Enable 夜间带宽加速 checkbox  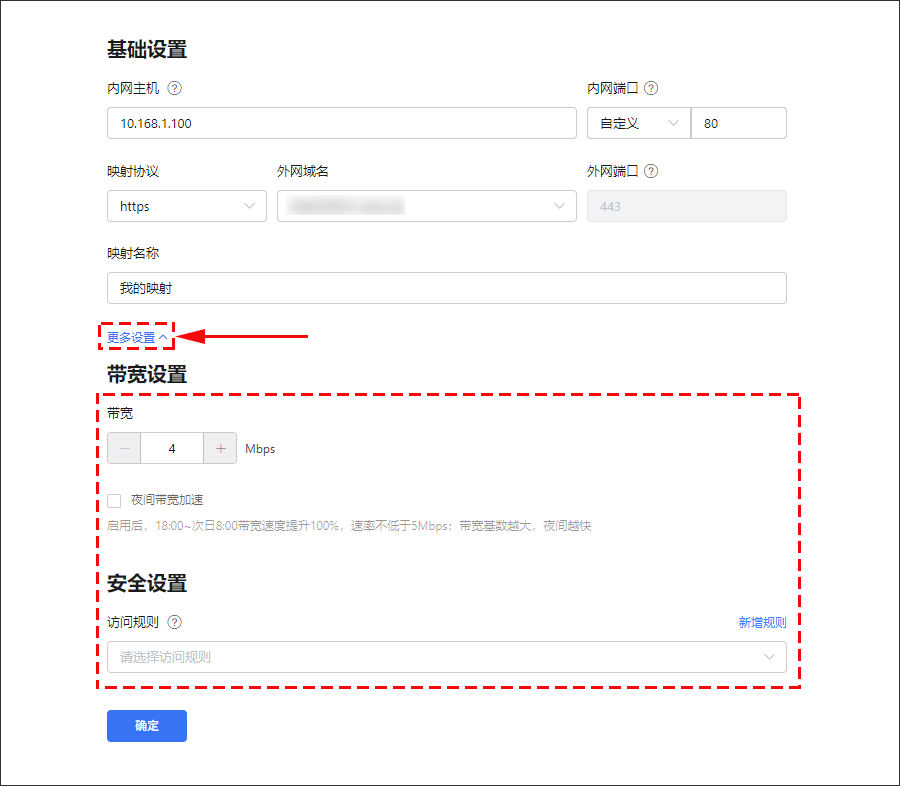coord(114,500)
